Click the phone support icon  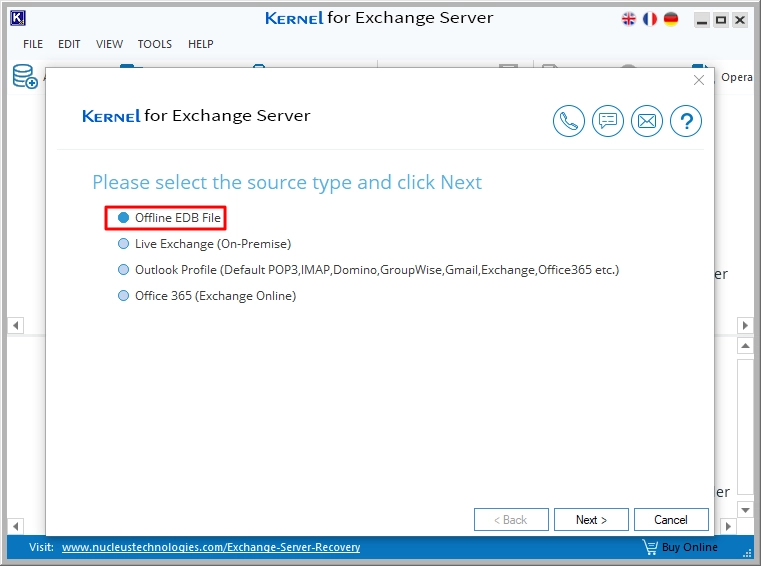click(x=568, y=121)
